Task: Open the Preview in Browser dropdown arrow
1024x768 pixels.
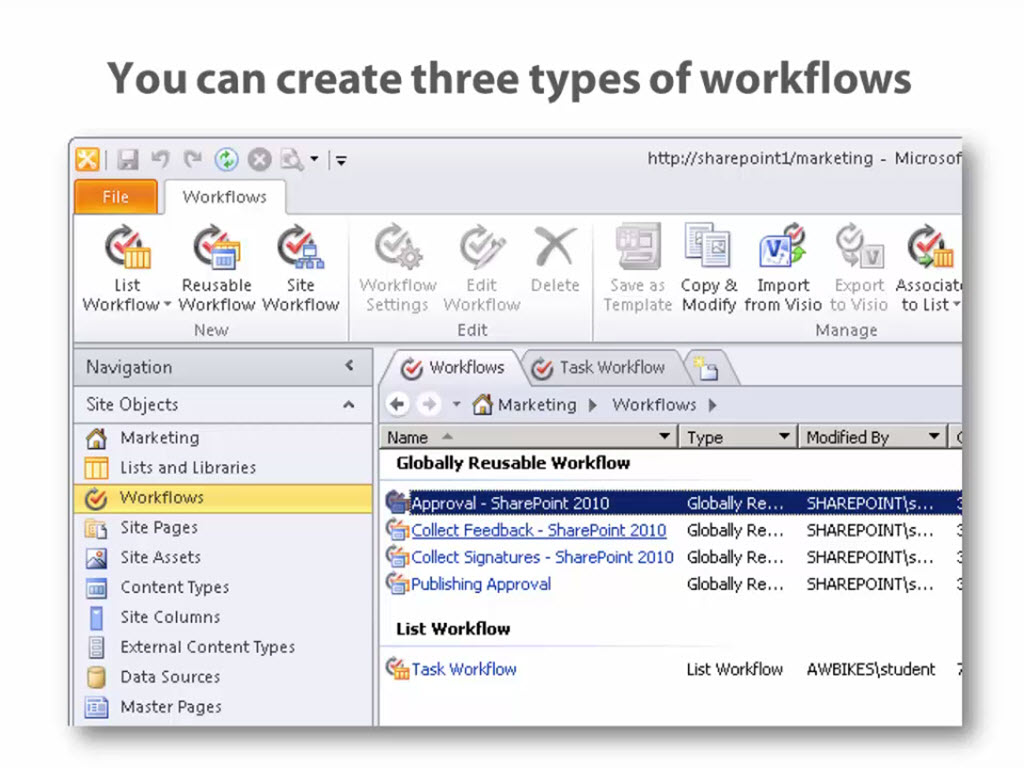Action: (x=314, y=159)
